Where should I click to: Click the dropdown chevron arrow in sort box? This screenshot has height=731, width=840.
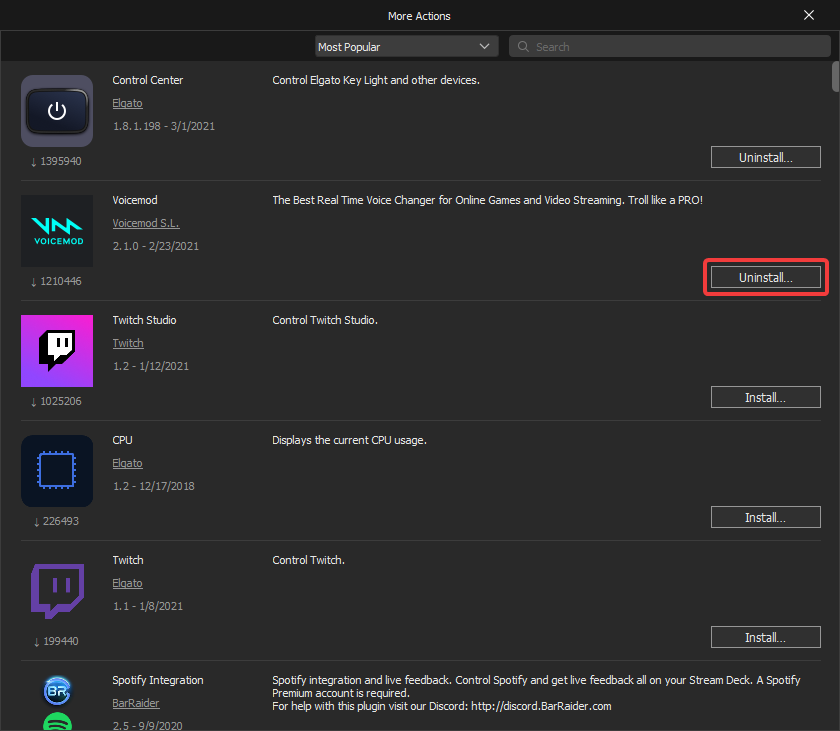484,47
